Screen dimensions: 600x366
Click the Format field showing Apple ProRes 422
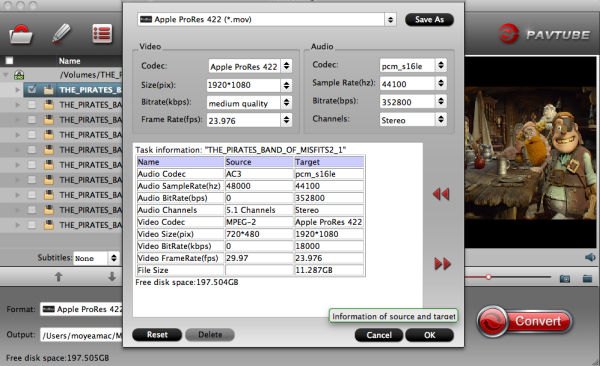pos(81,309)
